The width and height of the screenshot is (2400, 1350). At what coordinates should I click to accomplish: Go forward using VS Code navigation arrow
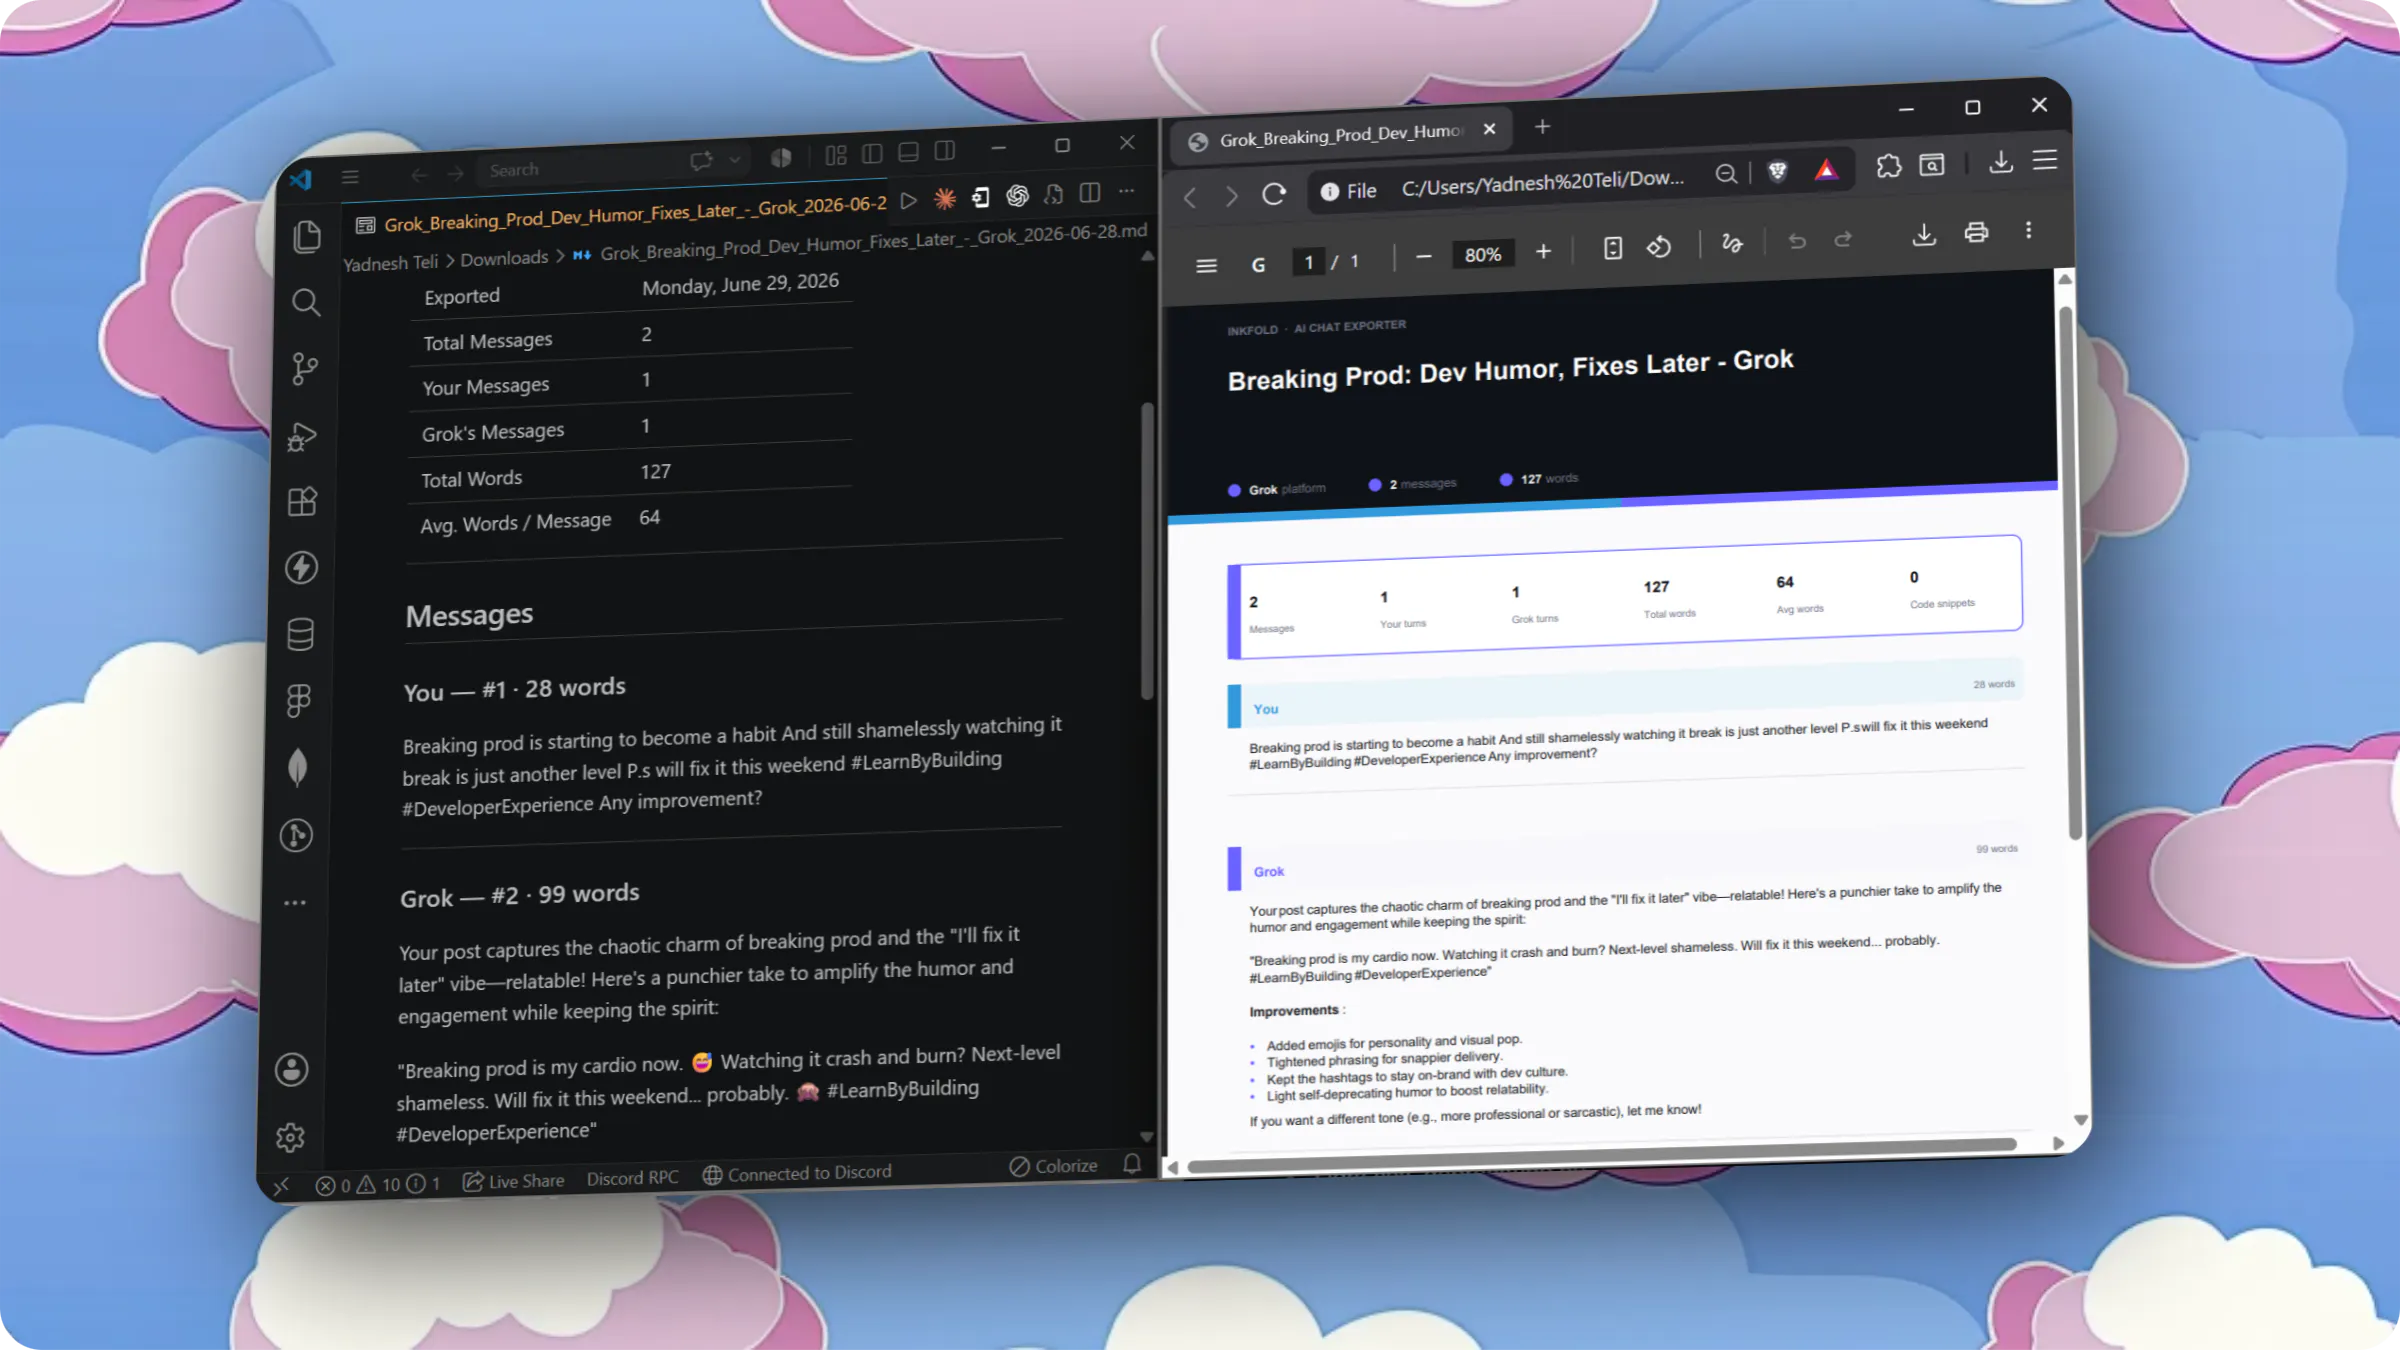point(456,174)
